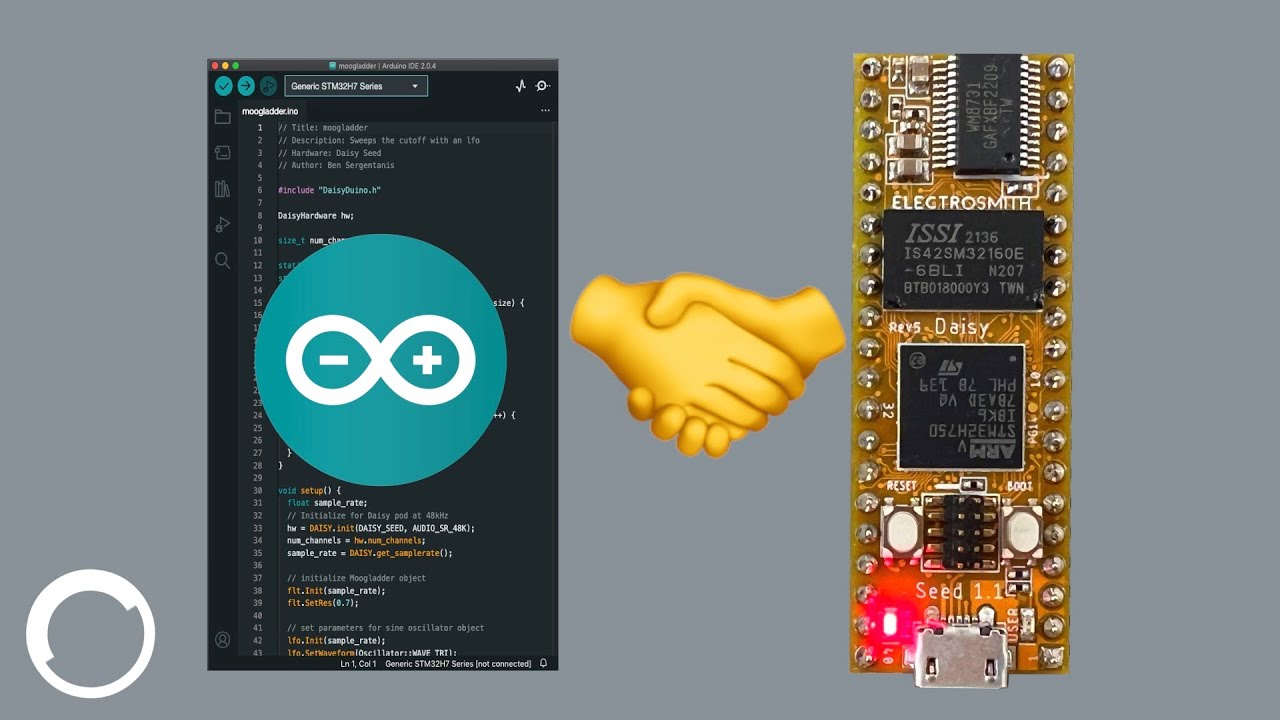The width and height of the screenshot is (1280, 720).
Task: Expand the Generic STM32H7 Series board selector
Action: [x=356, y=86]
